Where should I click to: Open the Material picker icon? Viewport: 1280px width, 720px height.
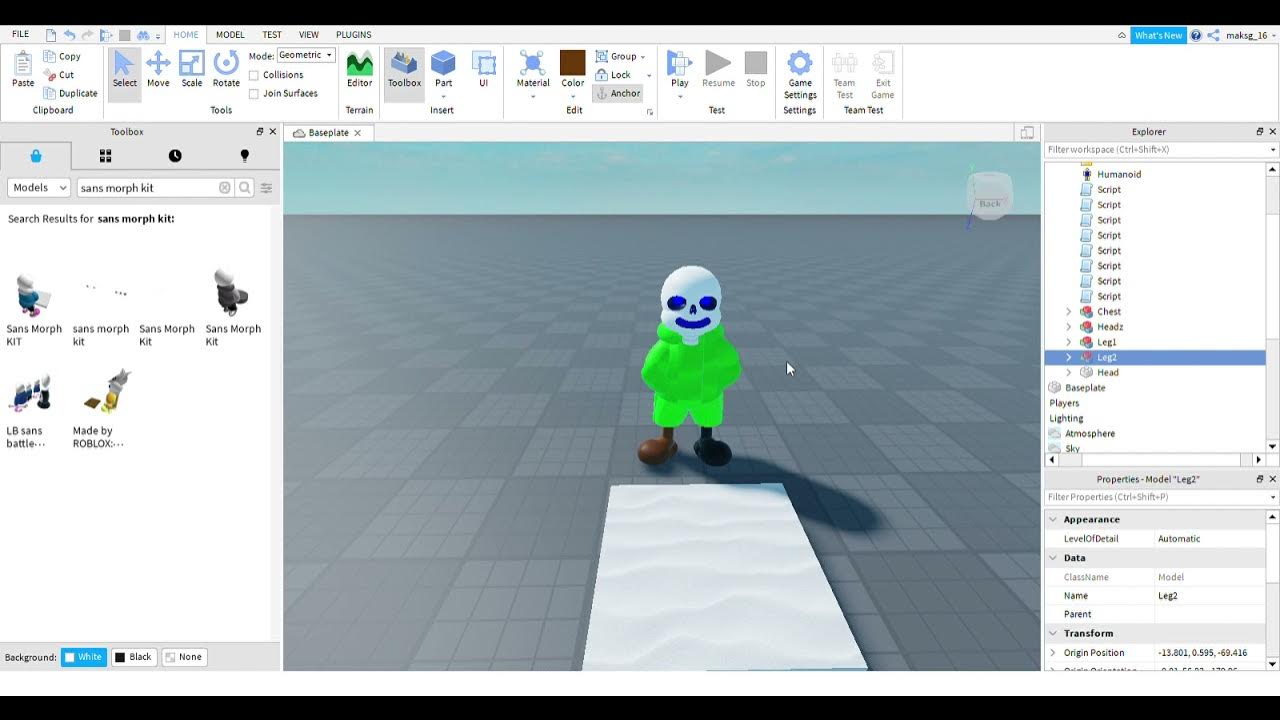coord(533,64)
